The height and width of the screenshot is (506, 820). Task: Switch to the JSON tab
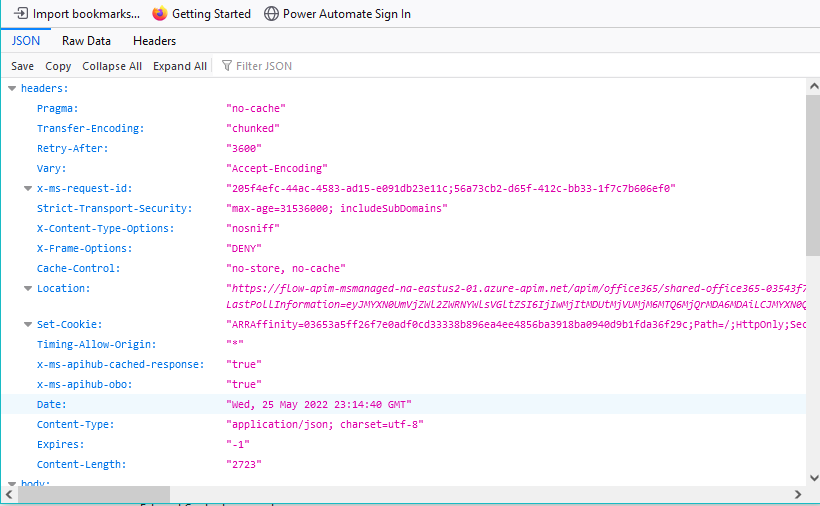[x=26, y=41]
